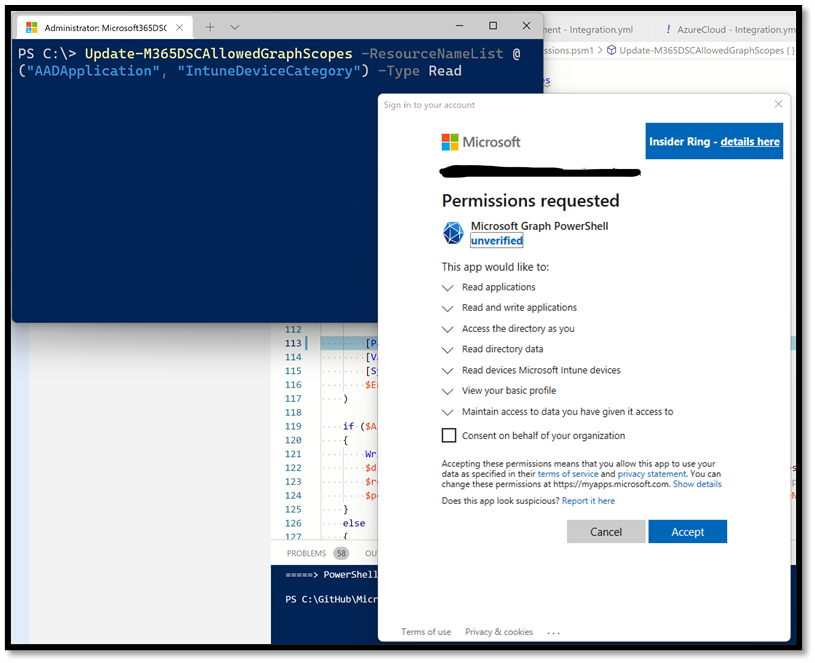Image resolution: width=815 pixels, height=663 pixels.
Task: Expand View your basic profile permission
Action: pyautogui.click(x=447, y=391)
